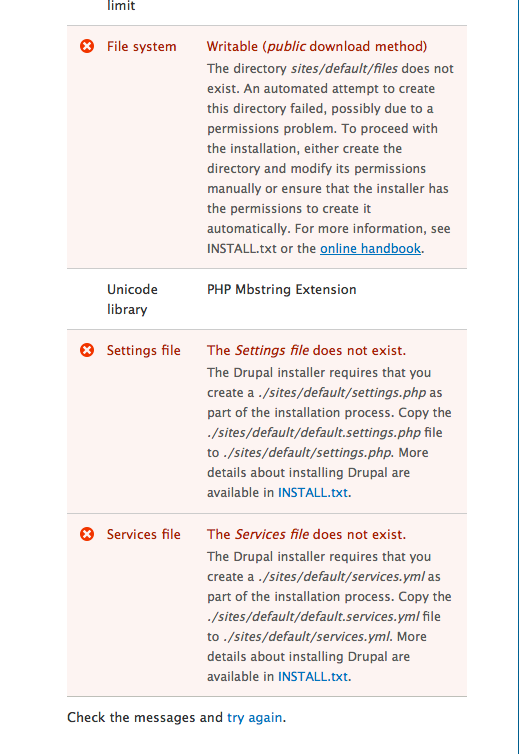Click the Services file error icon
Viewport: 519px width, 754px height.
(87, 534)
